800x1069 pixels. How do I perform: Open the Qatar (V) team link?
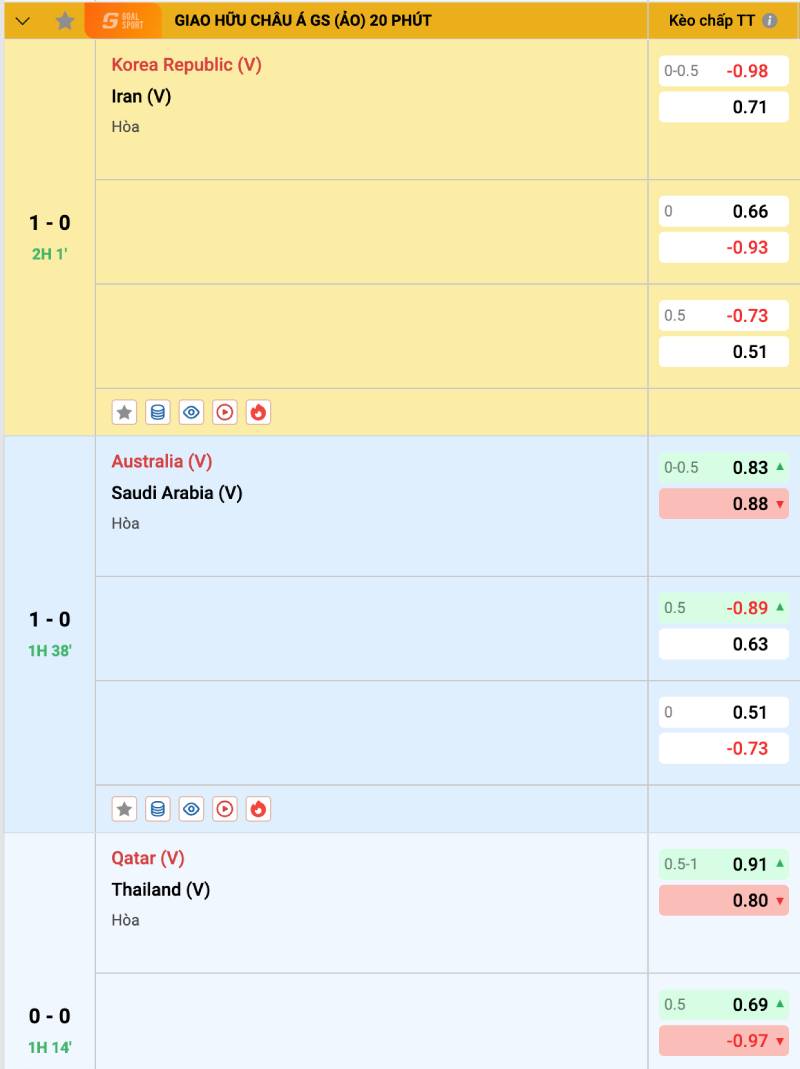[148, 858]
